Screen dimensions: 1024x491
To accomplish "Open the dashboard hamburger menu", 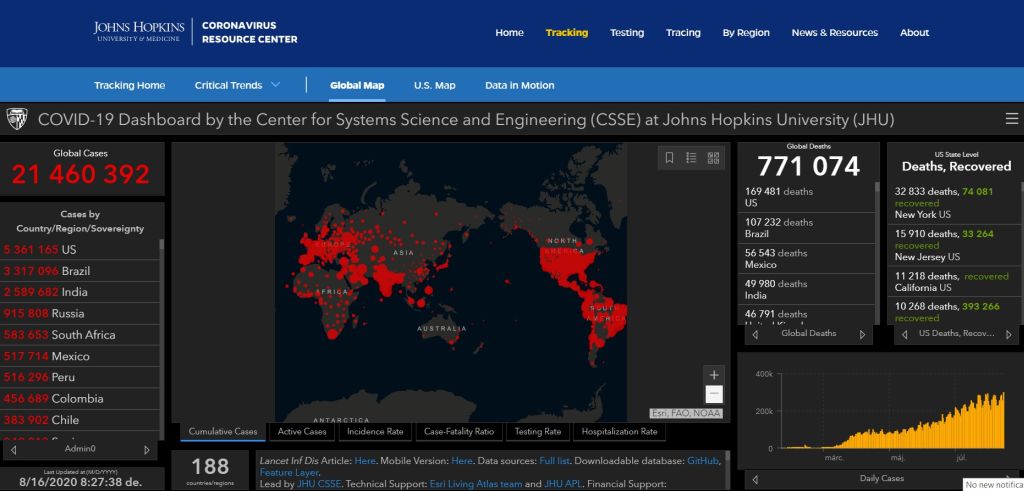I will (x=1012, y=119).
